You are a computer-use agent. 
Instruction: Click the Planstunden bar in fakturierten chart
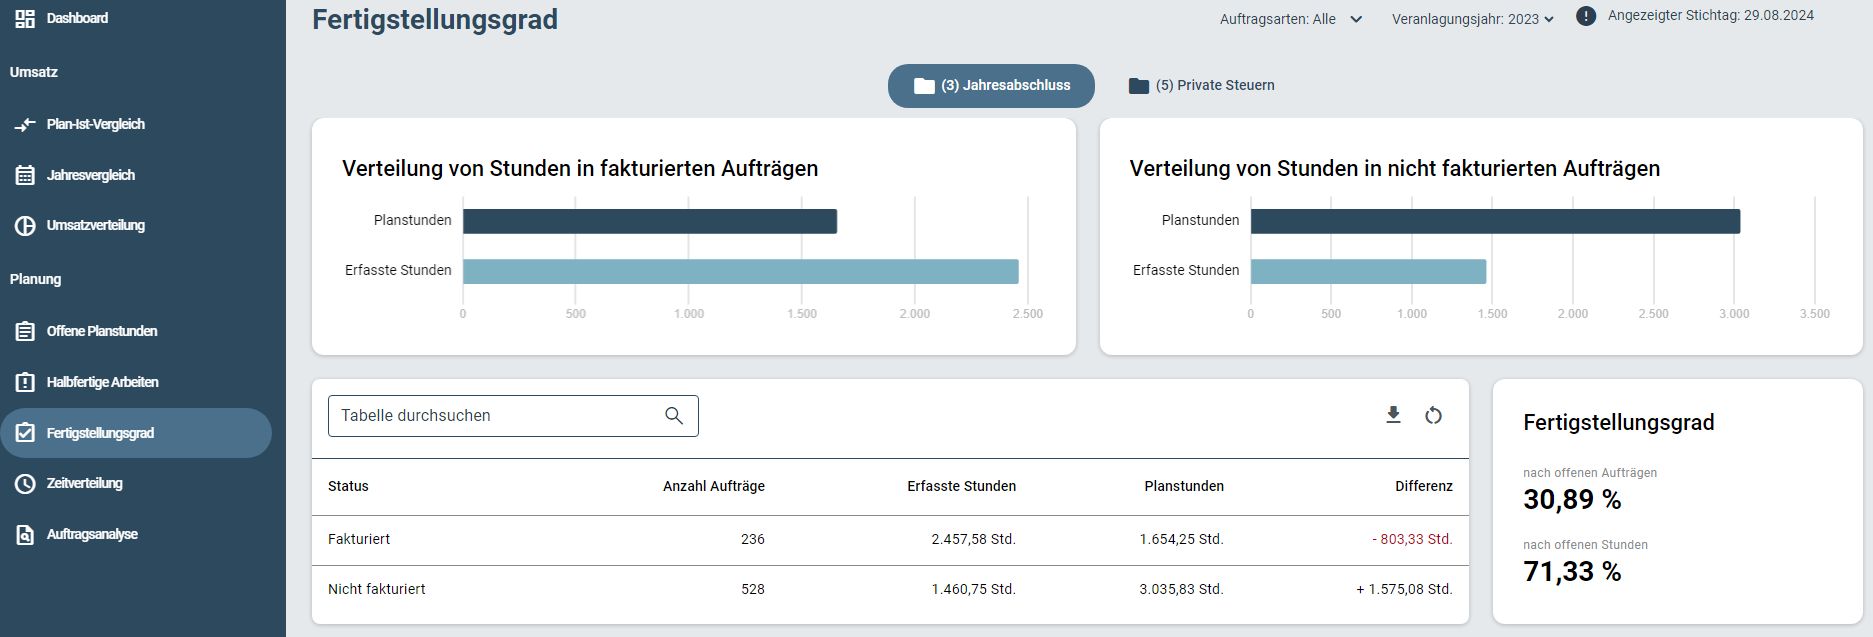pos(650,221)
